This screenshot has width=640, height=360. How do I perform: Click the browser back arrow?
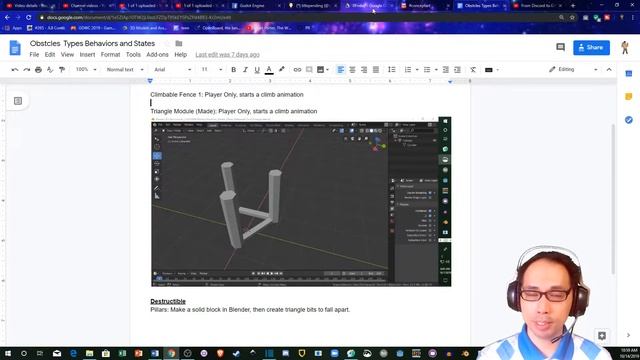7,18
